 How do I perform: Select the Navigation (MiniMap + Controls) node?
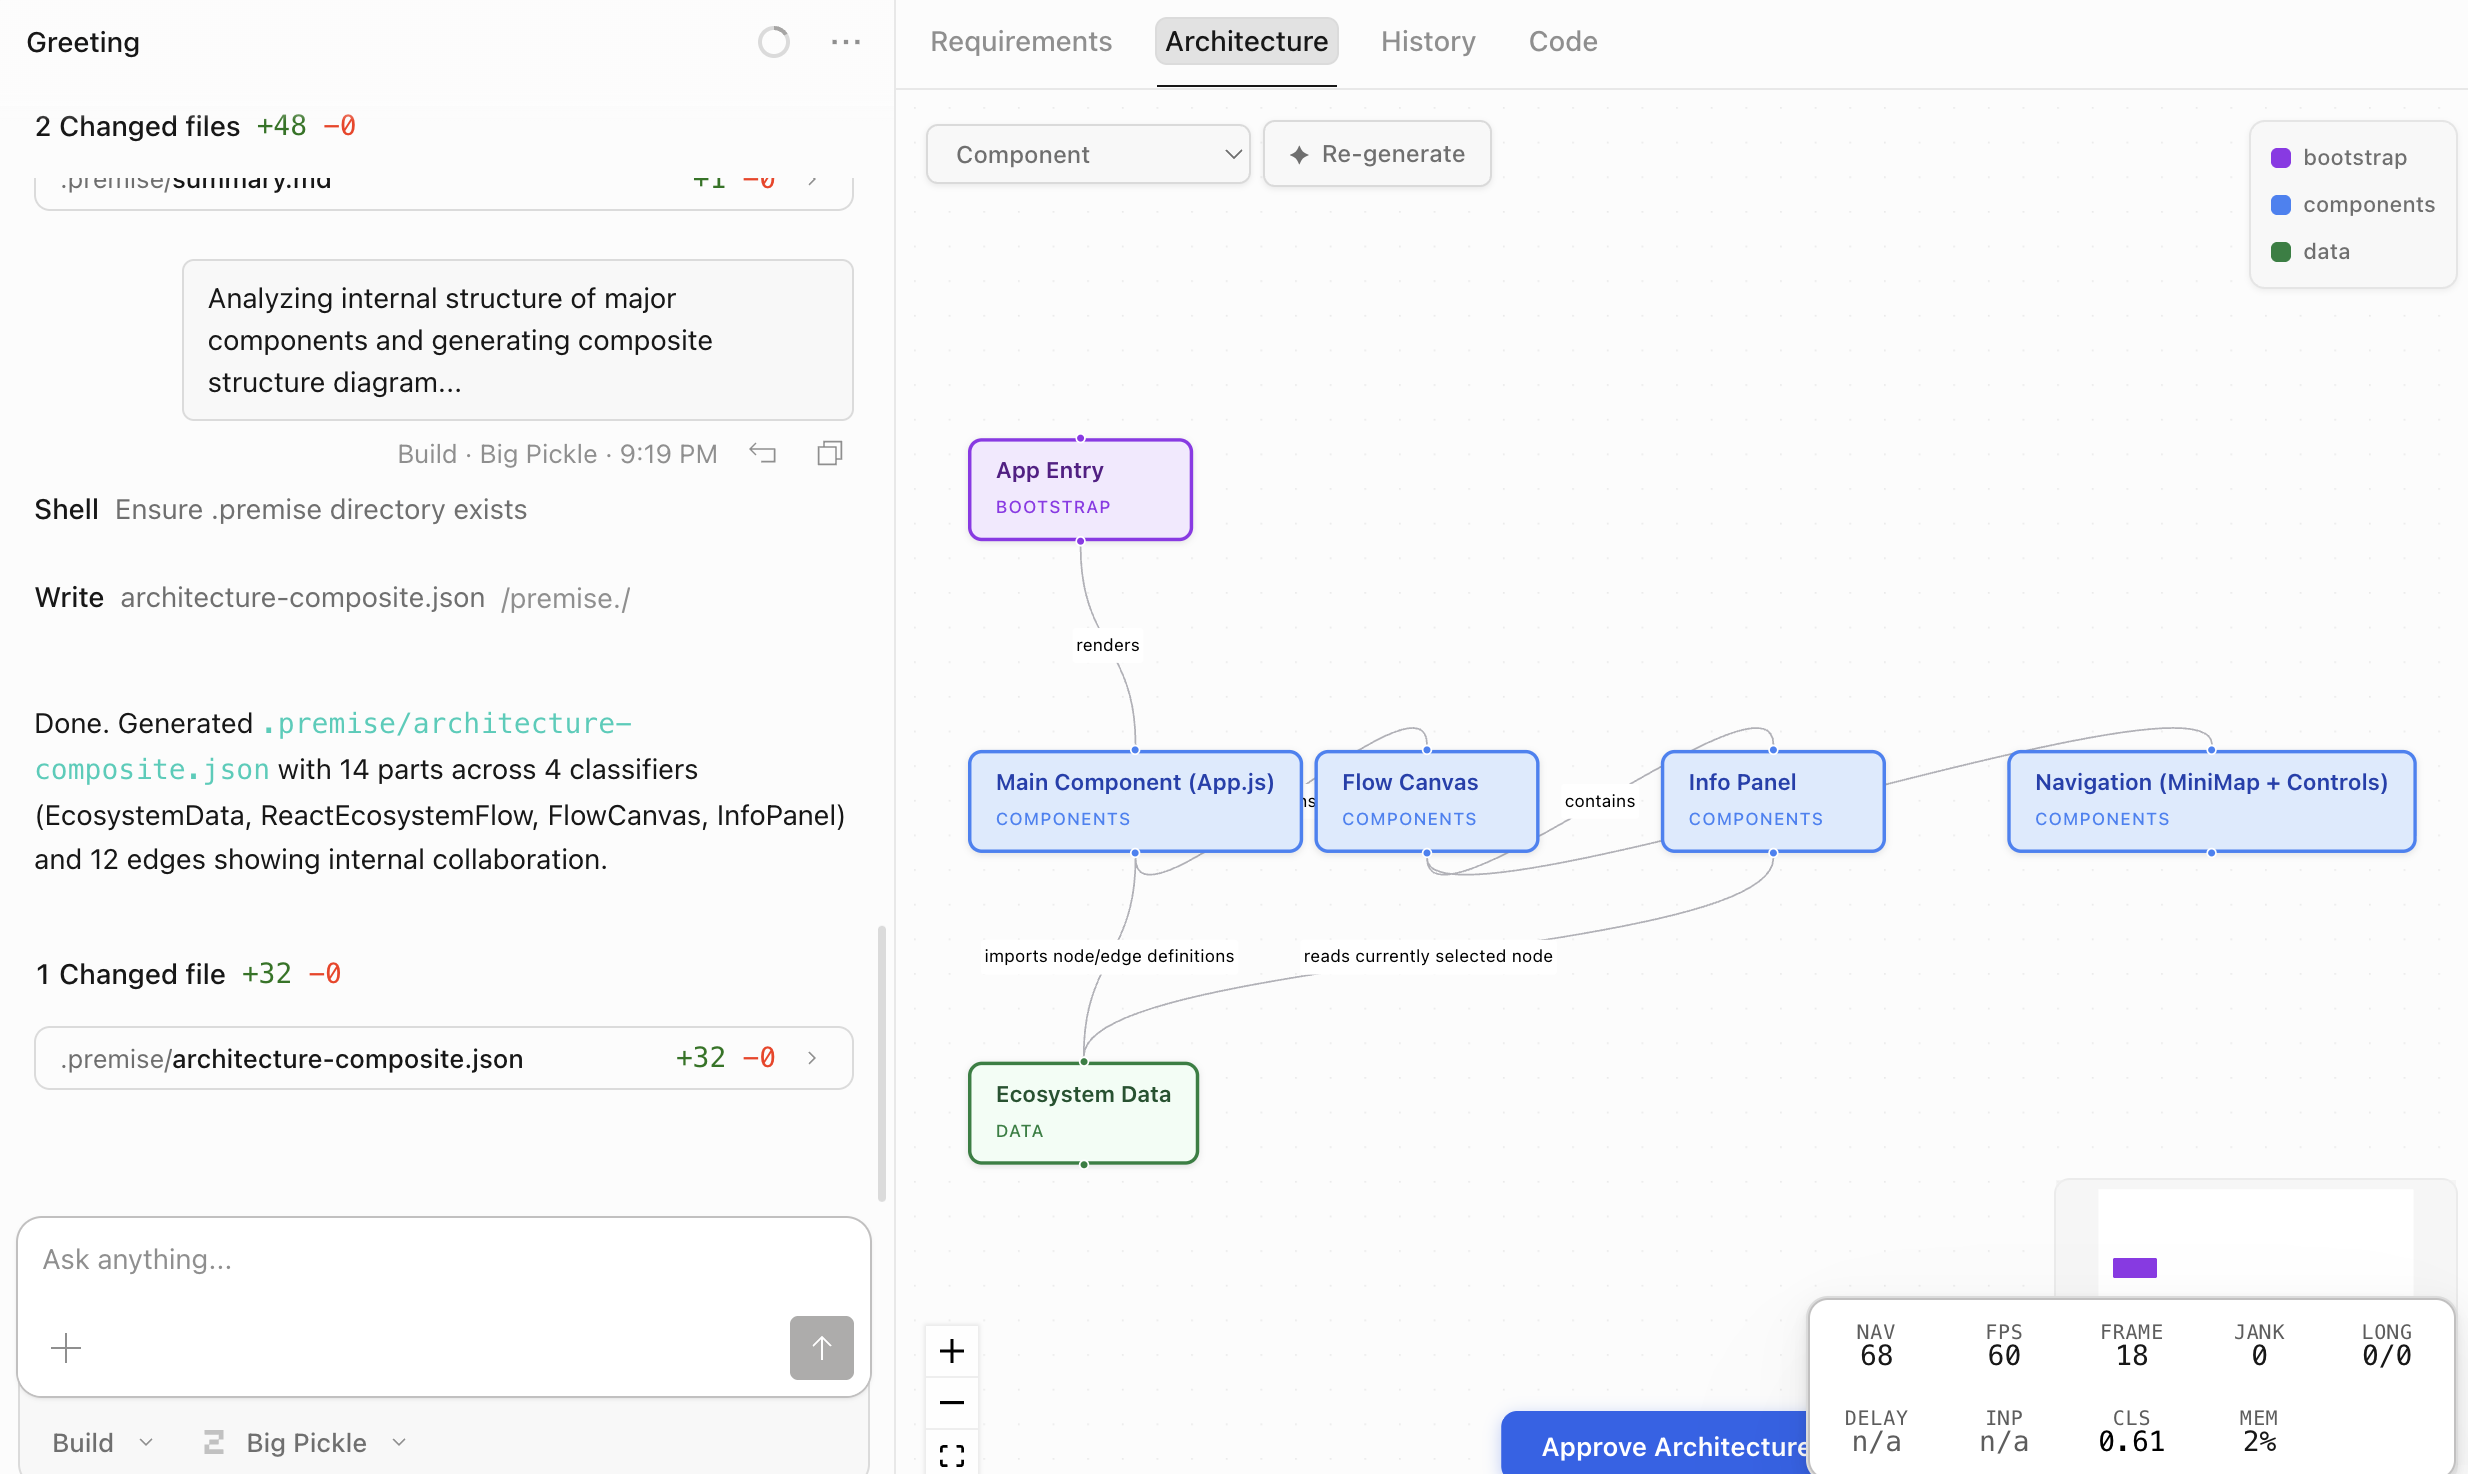pos(2211,801)
